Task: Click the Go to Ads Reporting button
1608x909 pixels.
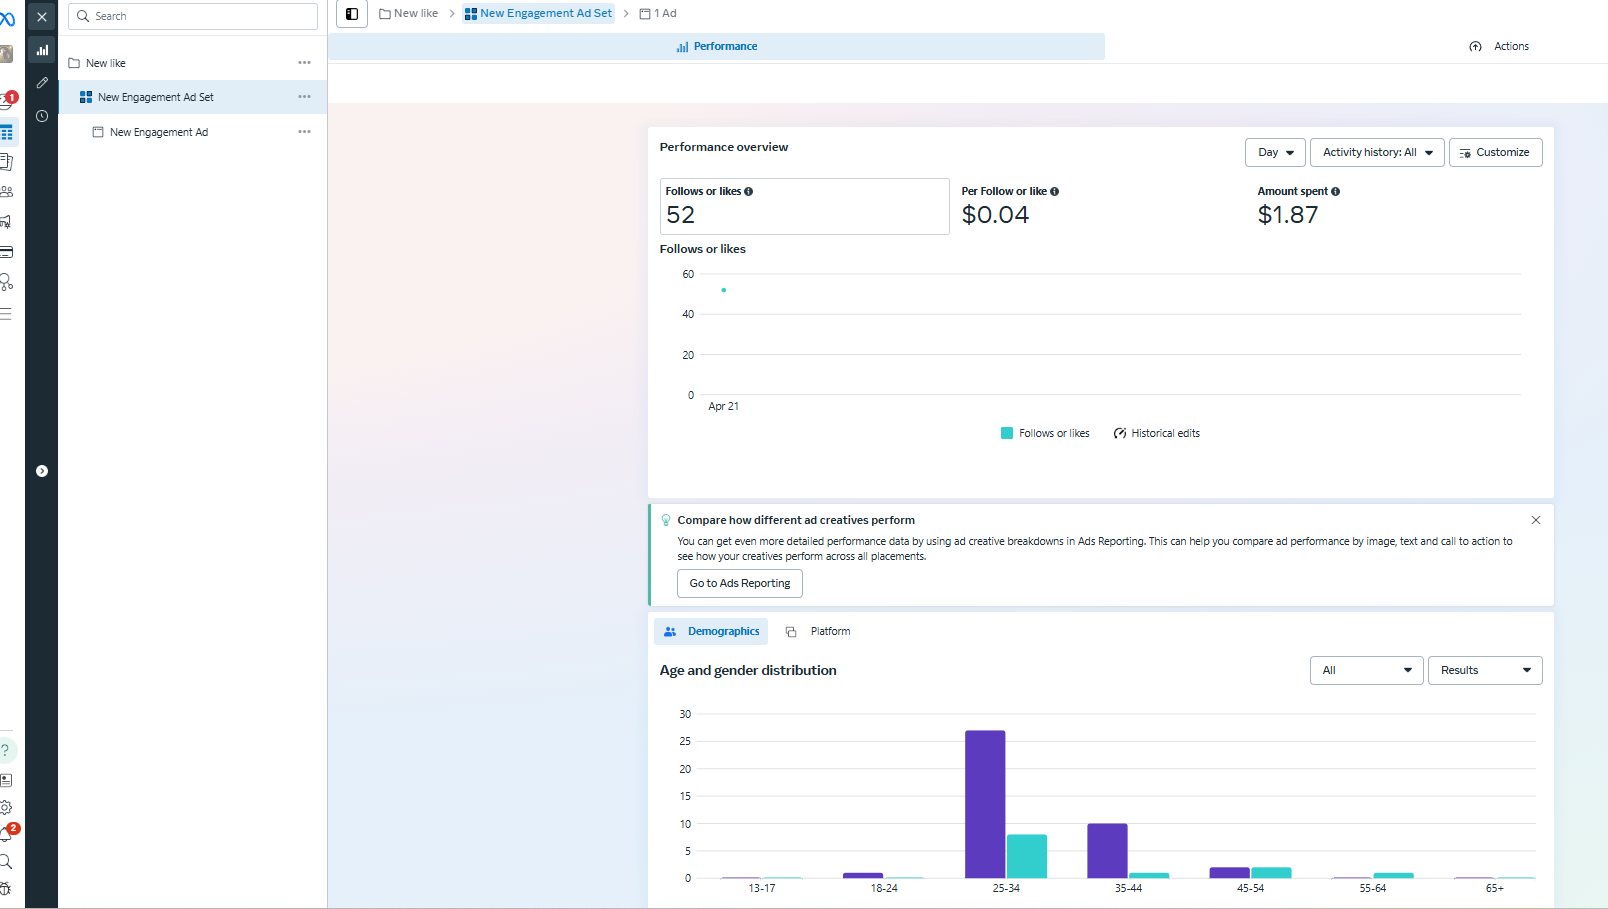Action: coord(739,583)
